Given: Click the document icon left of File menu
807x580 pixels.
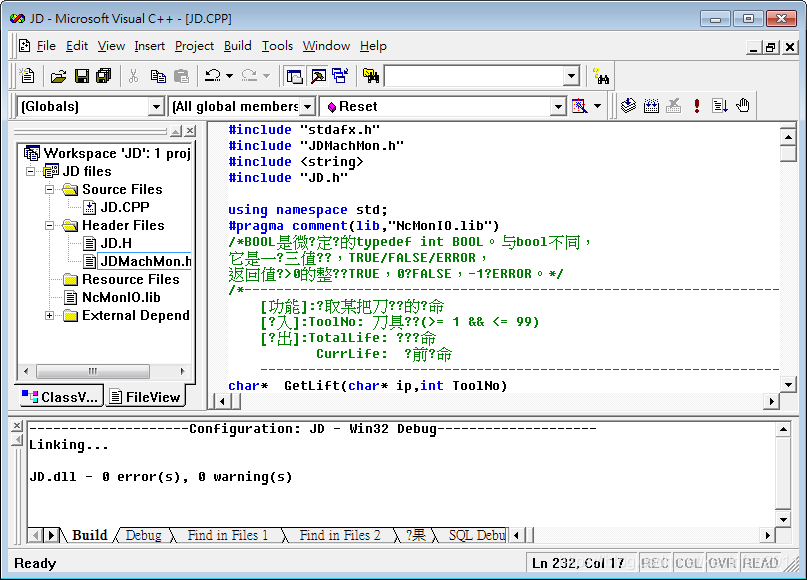Looking at the screenshot, I should pyautogui.click(x=24, y=46).
